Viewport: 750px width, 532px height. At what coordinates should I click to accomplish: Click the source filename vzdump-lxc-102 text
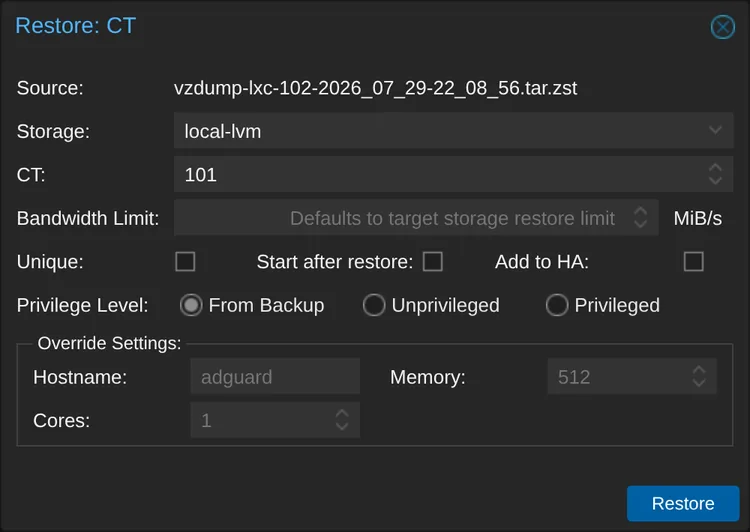(375, 88)
